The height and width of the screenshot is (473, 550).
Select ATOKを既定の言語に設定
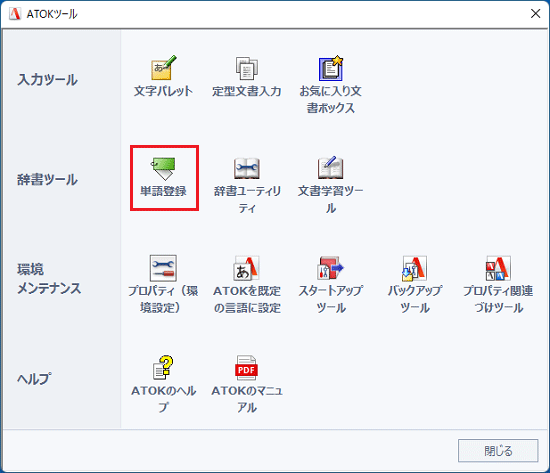point(247,285)
